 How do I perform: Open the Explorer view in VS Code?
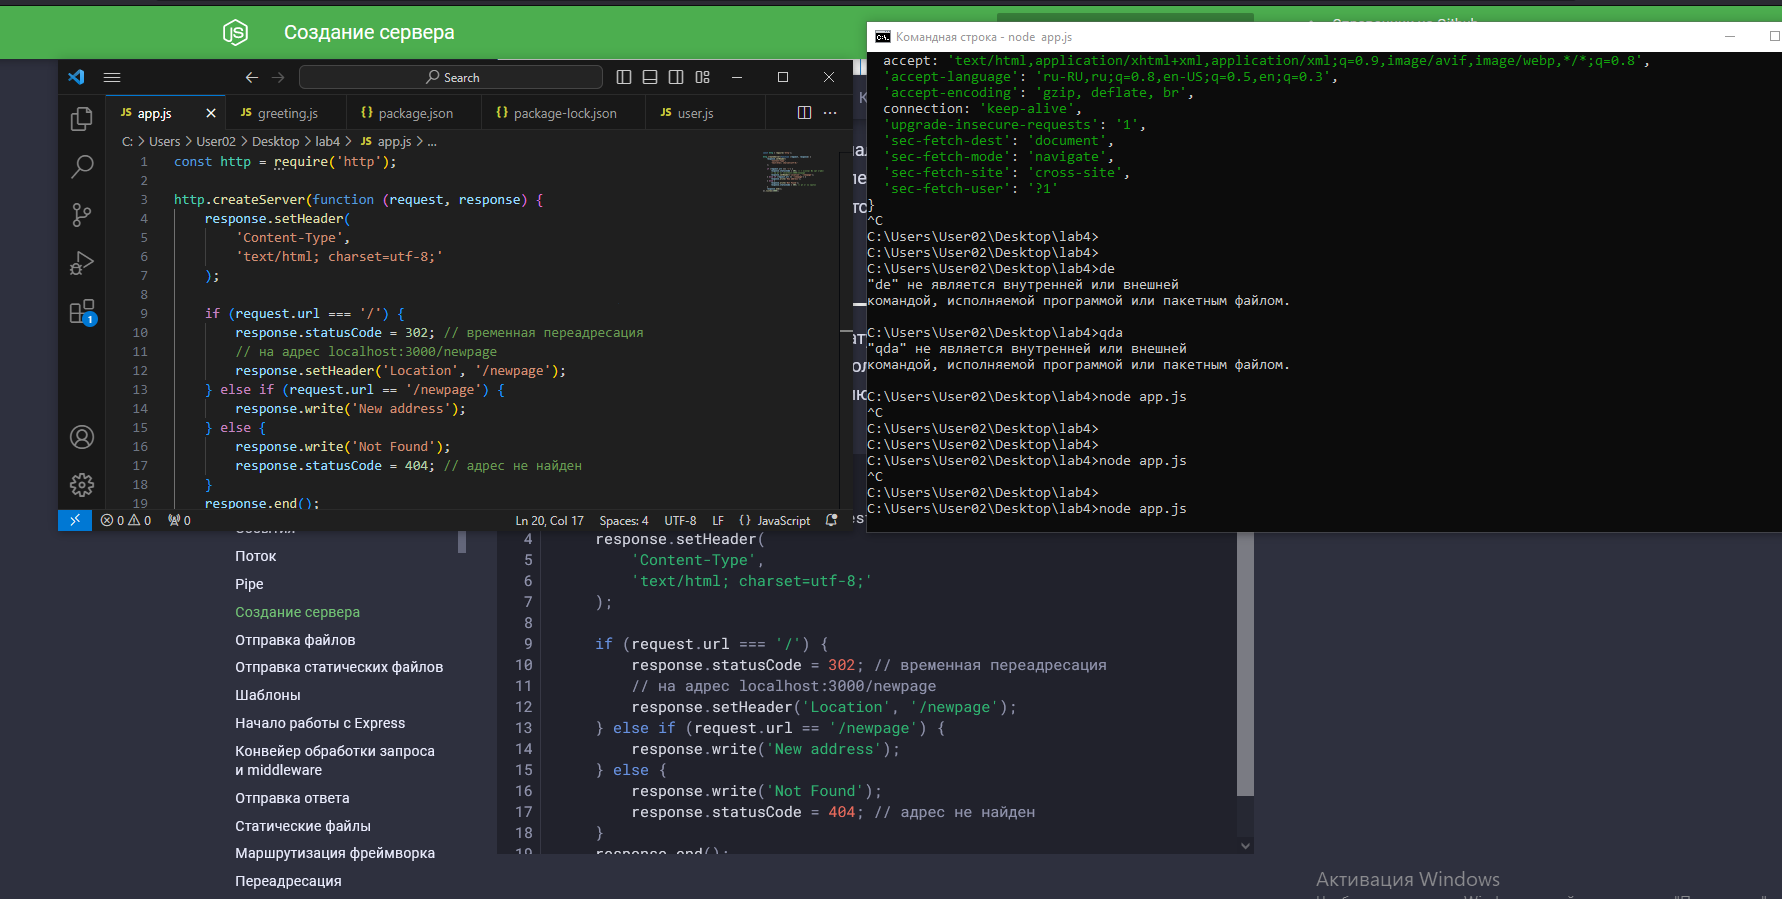82,119
